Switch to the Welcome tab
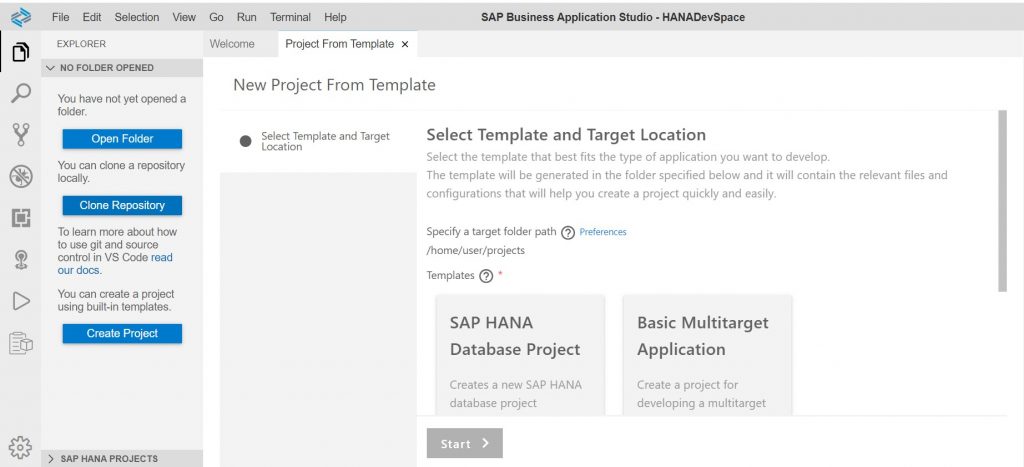This screenshot has height=467, width=1024. (x=232, y=44)
